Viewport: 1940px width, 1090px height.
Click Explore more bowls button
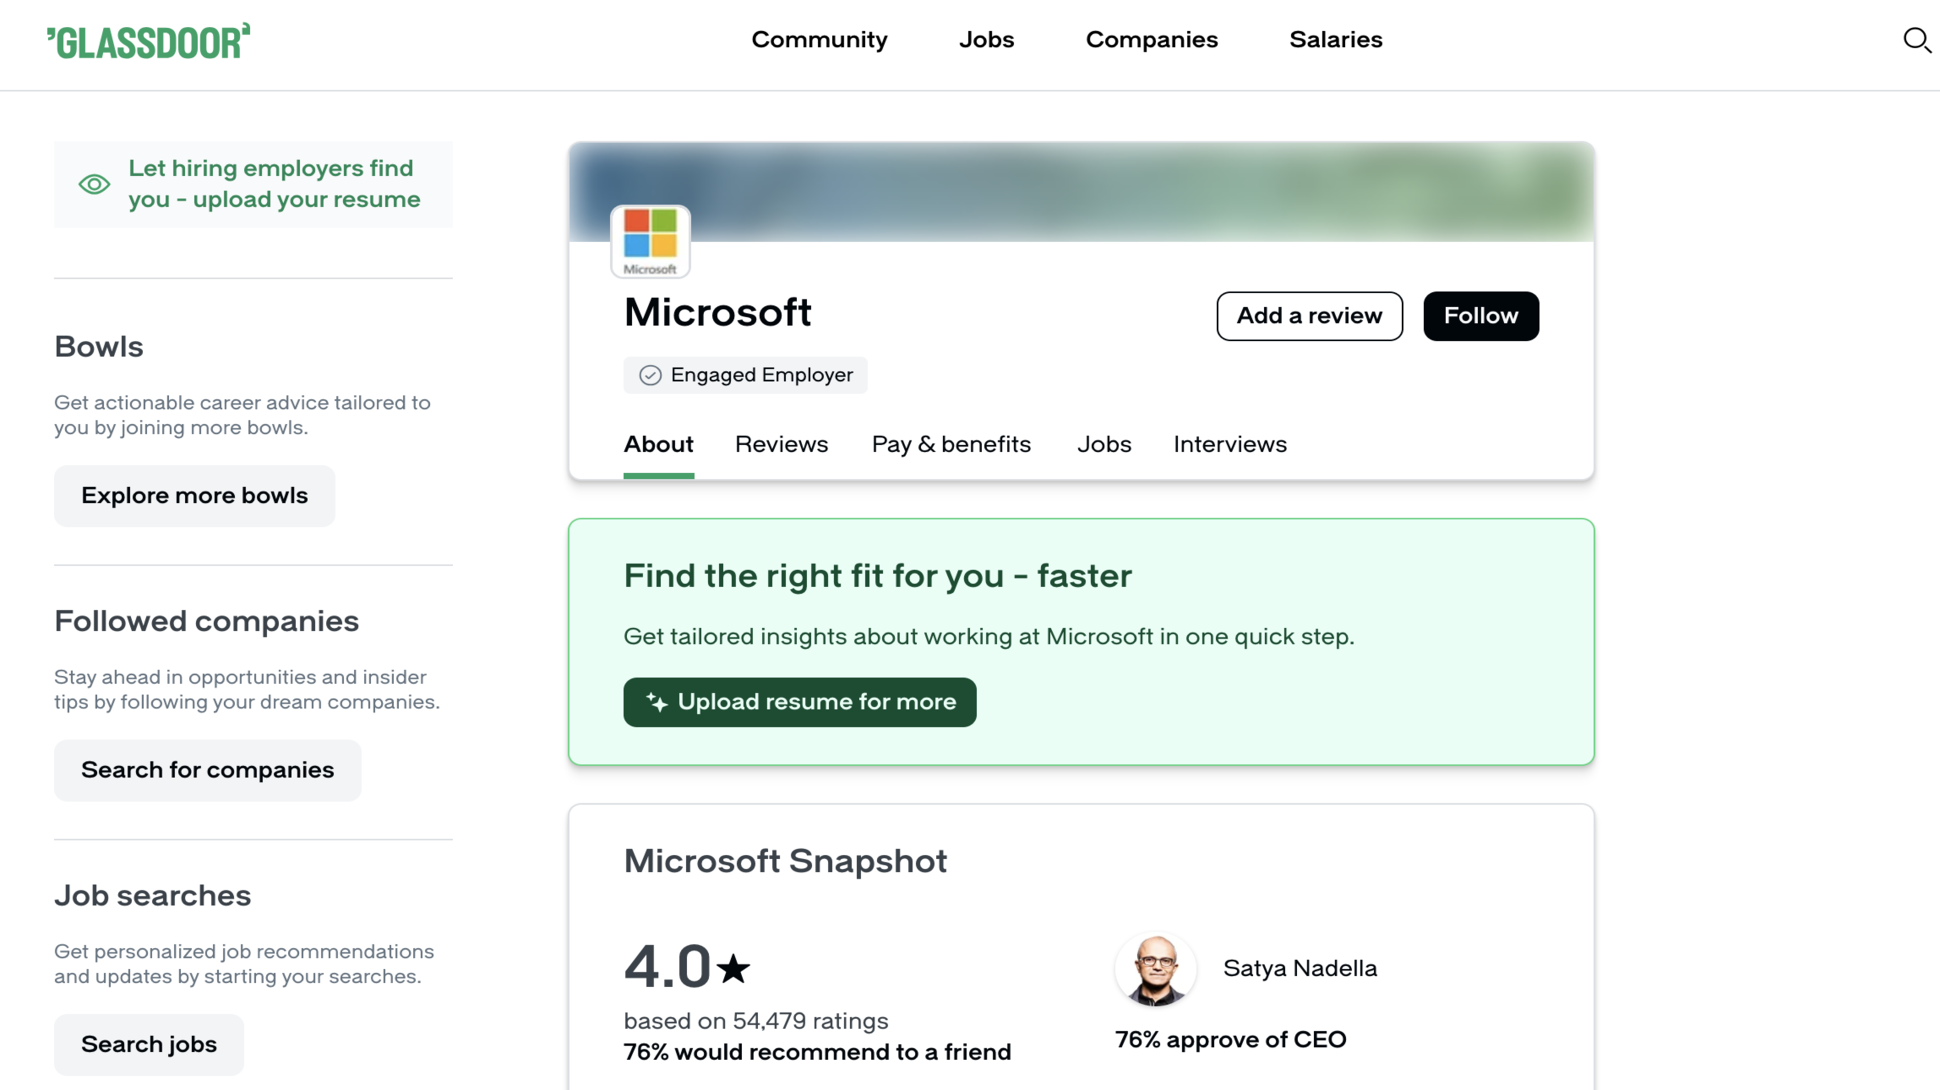tap(194, 496)
